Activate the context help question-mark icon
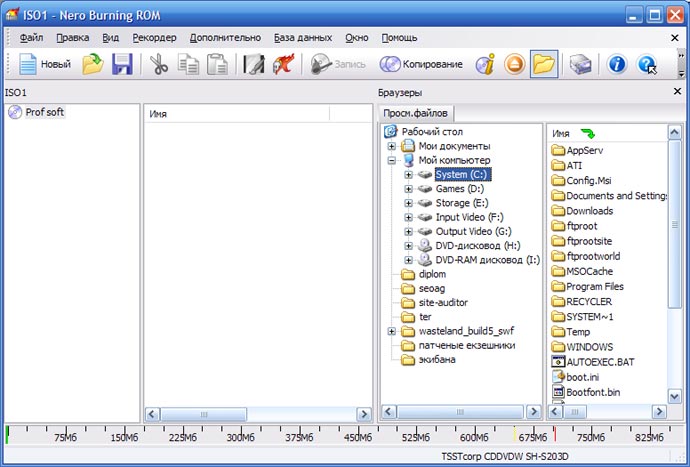The width and height of the screenshot is (690, 467). 647,64
